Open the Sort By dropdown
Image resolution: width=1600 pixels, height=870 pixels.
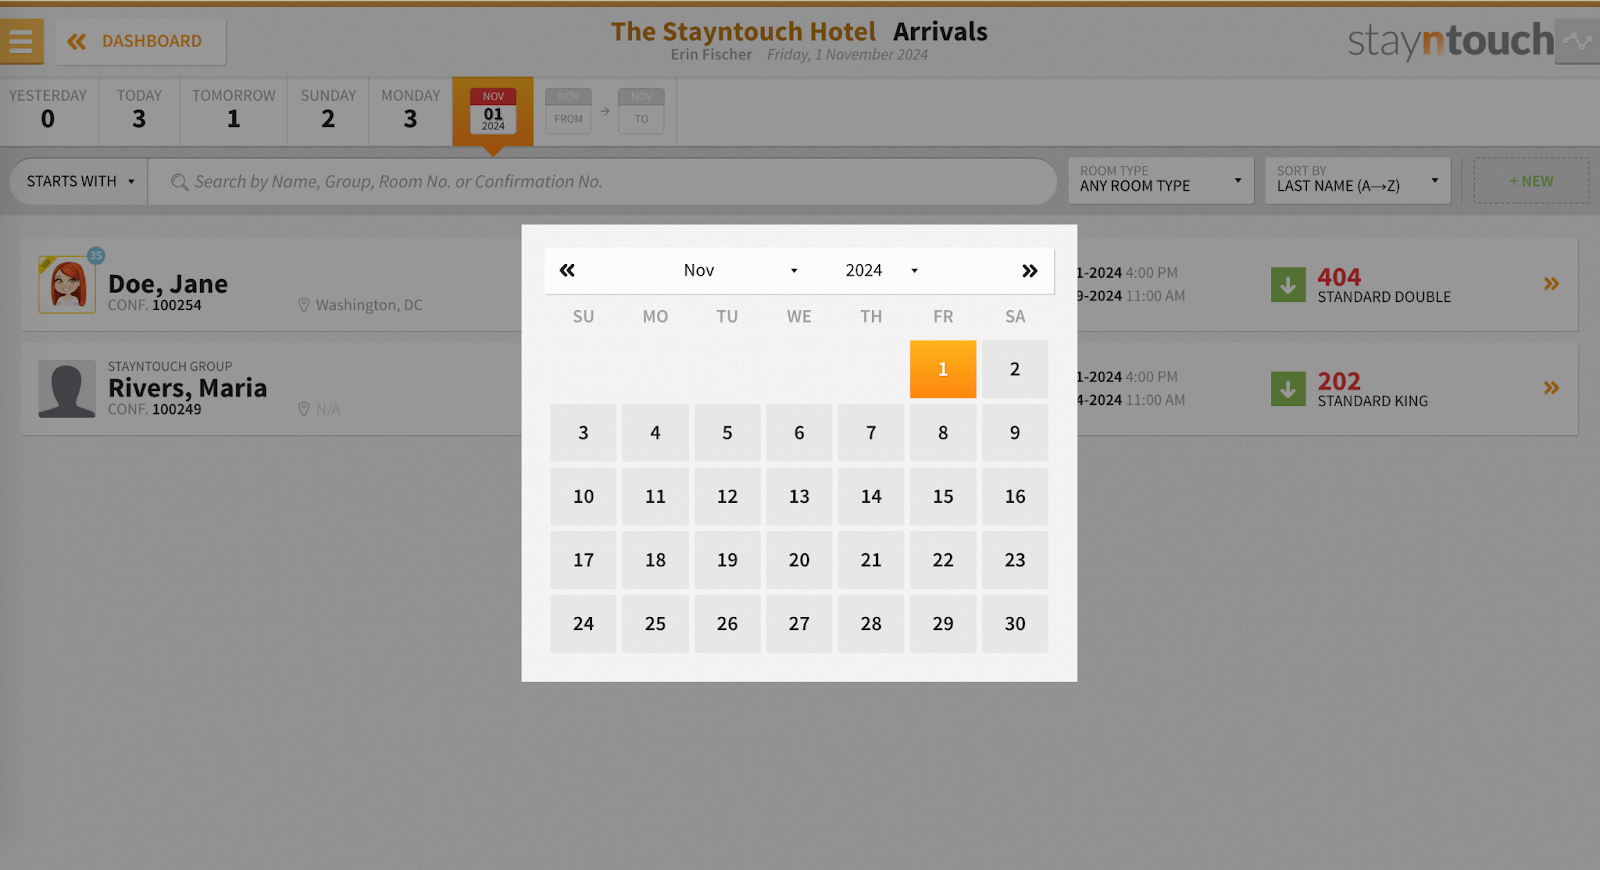pos(1358,180)
